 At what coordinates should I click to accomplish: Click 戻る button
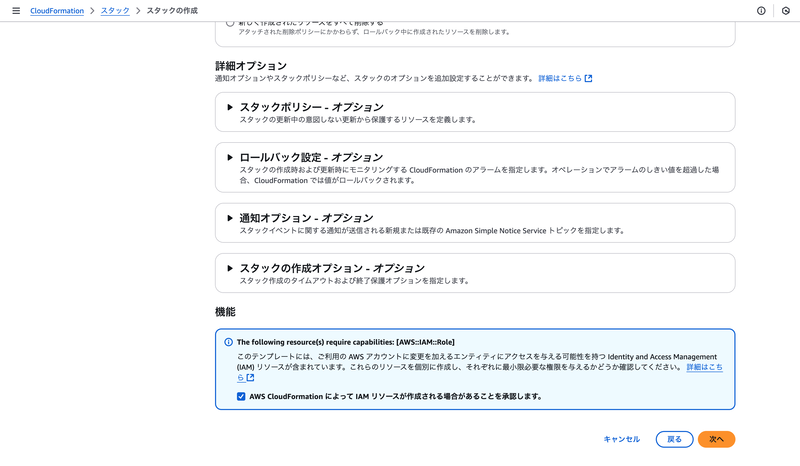pyautogui.click(x=674, y=439)
